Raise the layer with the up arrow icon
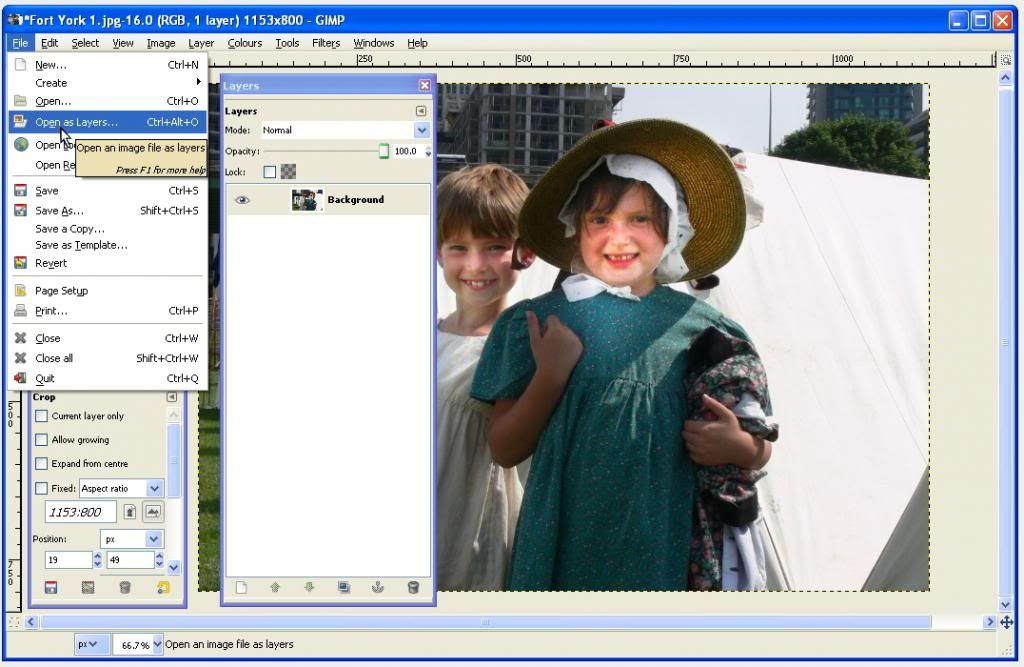Viewport: 1024px width, 667px height. [x=275, y=587]
